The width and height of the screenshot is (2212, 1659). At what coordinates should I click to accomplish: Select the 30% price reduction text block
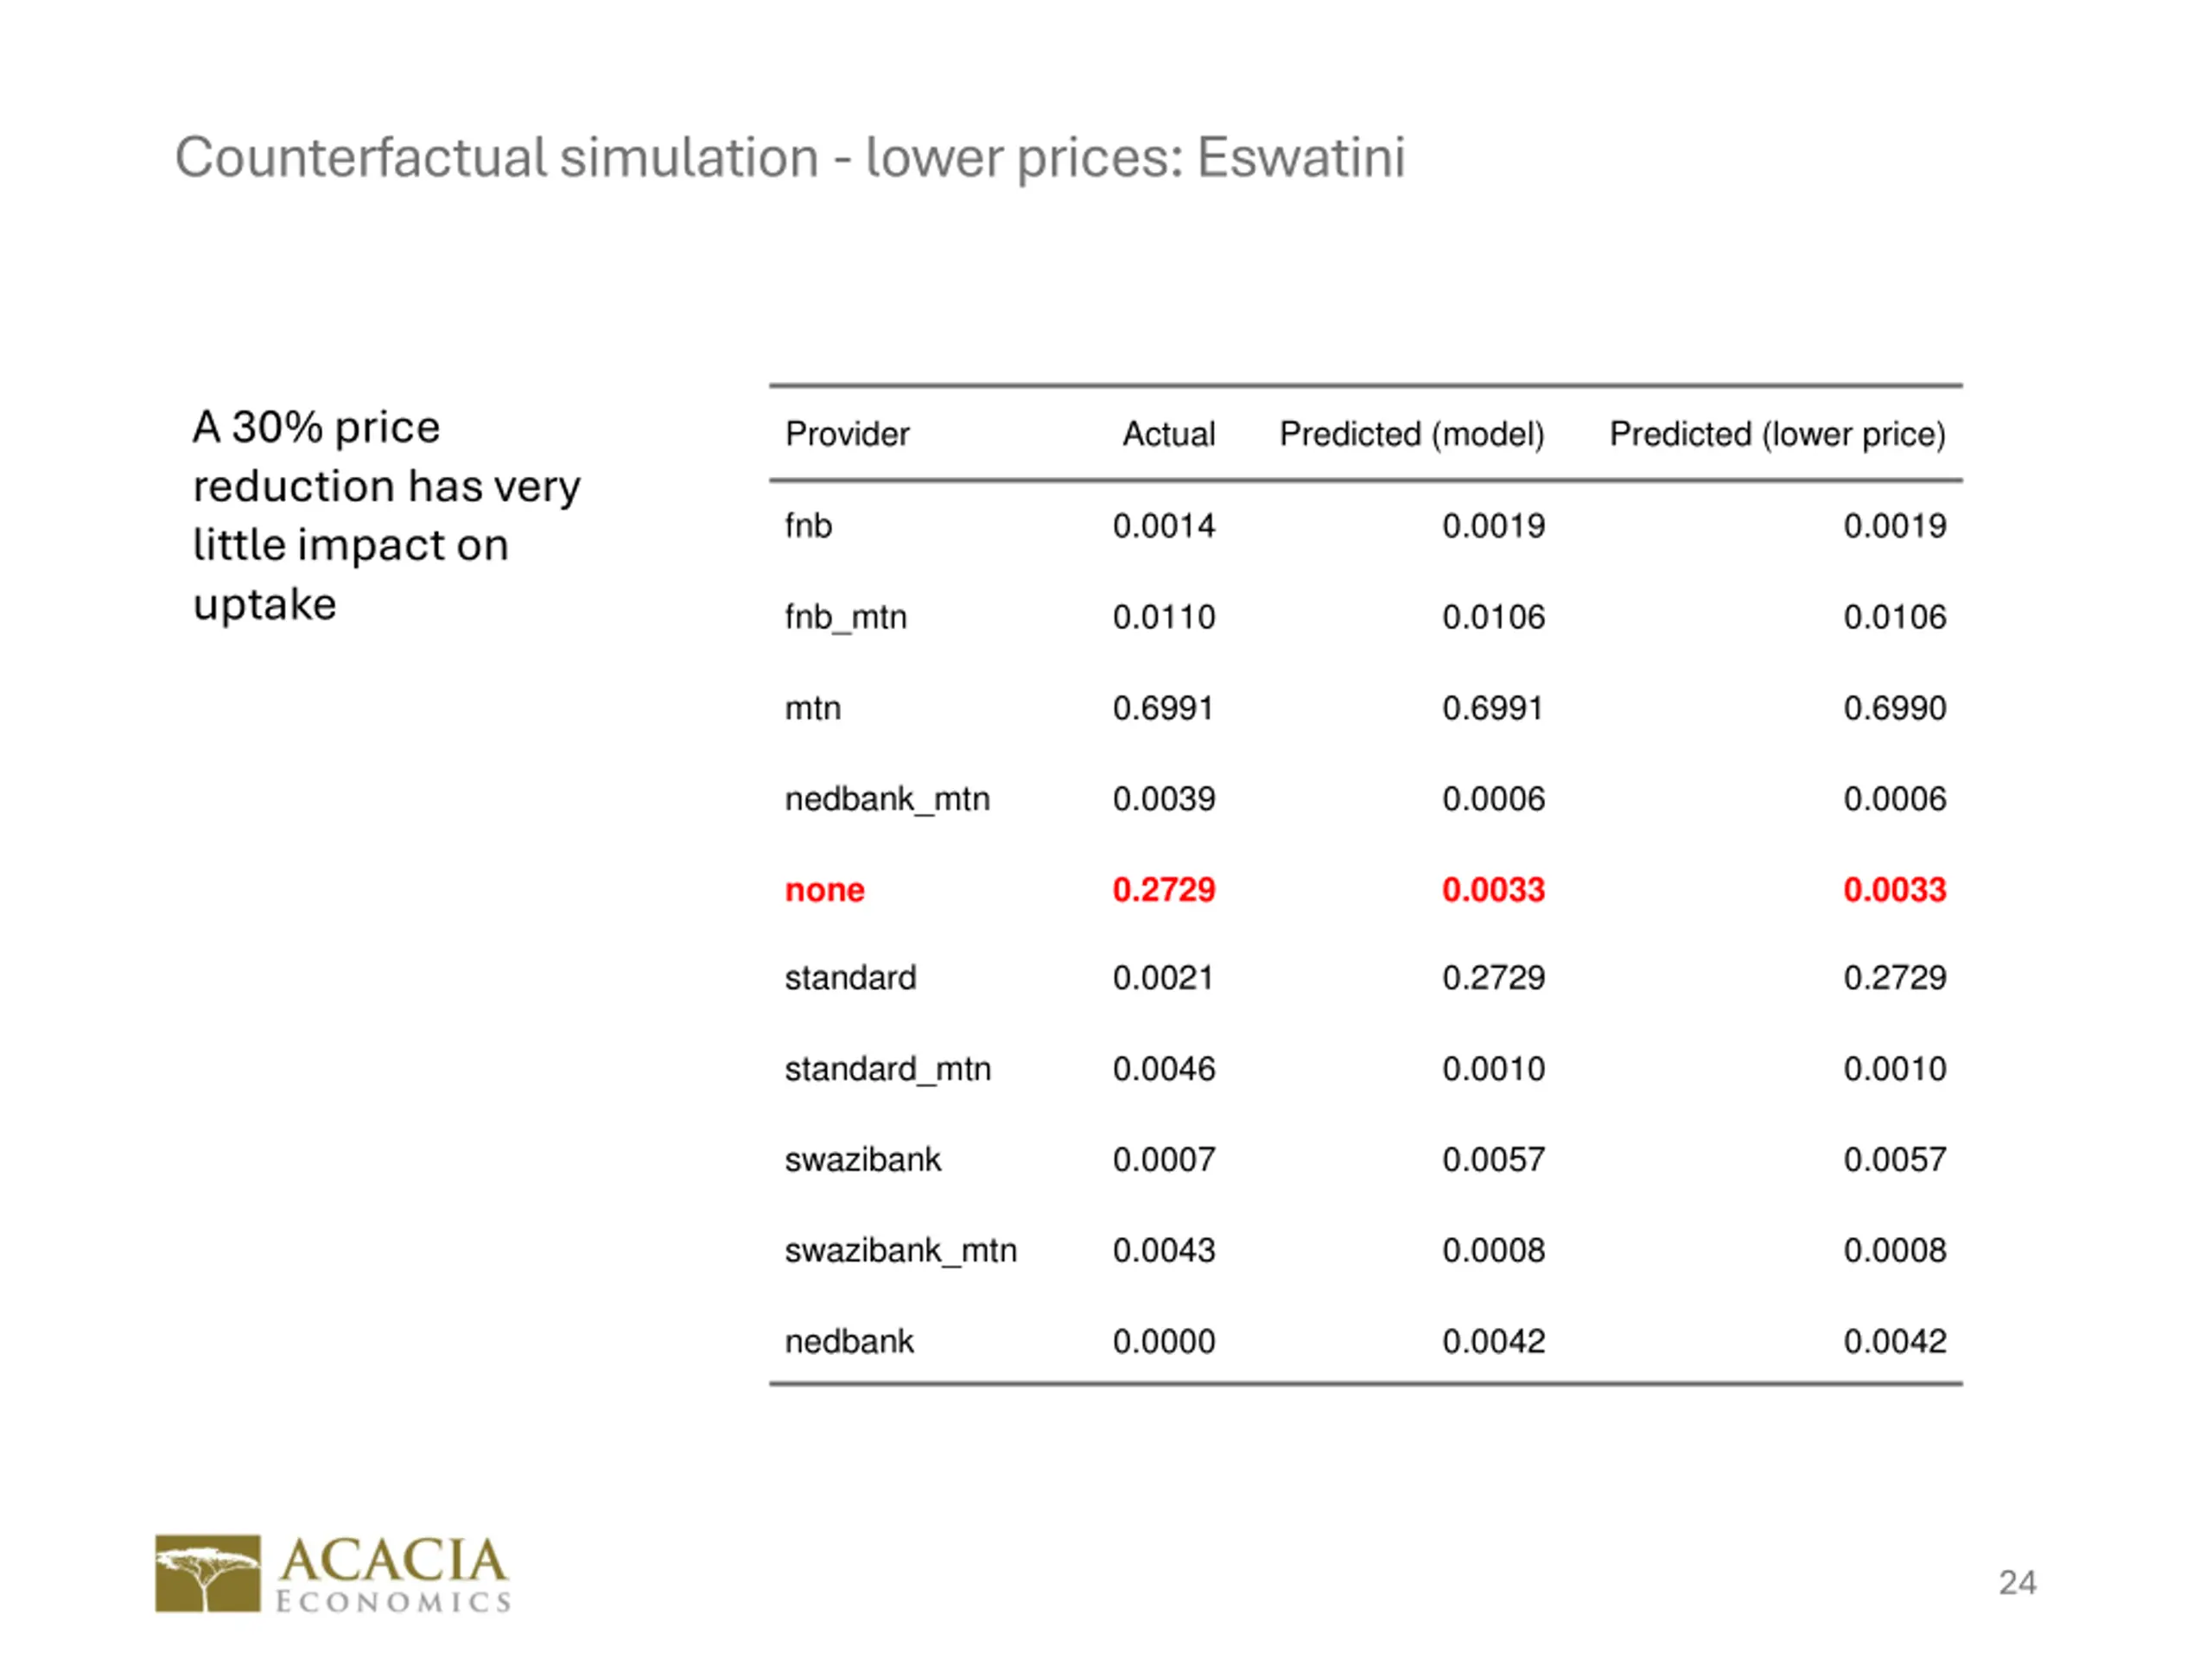[x=386, y=515]
